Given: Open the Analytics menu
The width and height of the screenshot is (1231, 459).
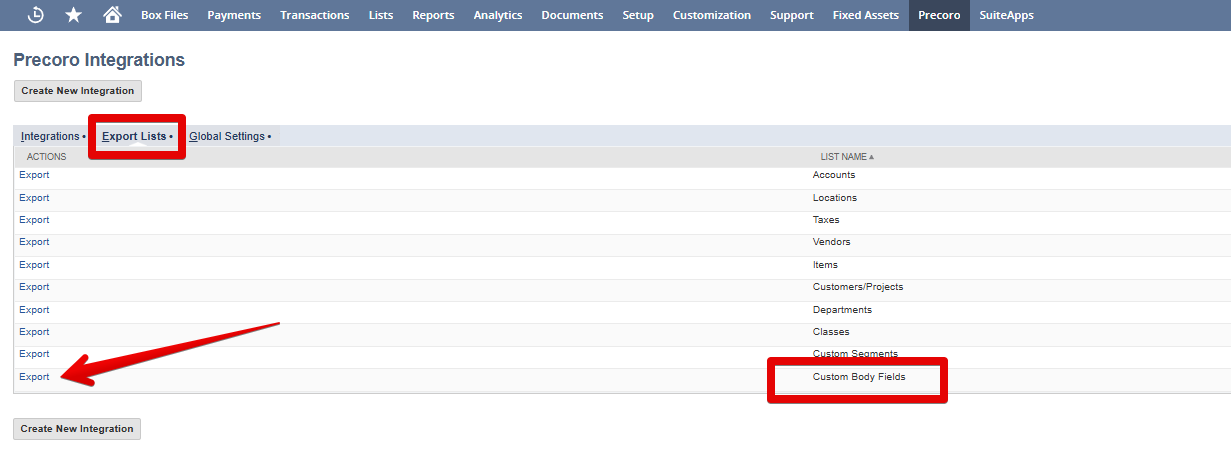Looking at the screenshot, I should (x=498, y=15).
